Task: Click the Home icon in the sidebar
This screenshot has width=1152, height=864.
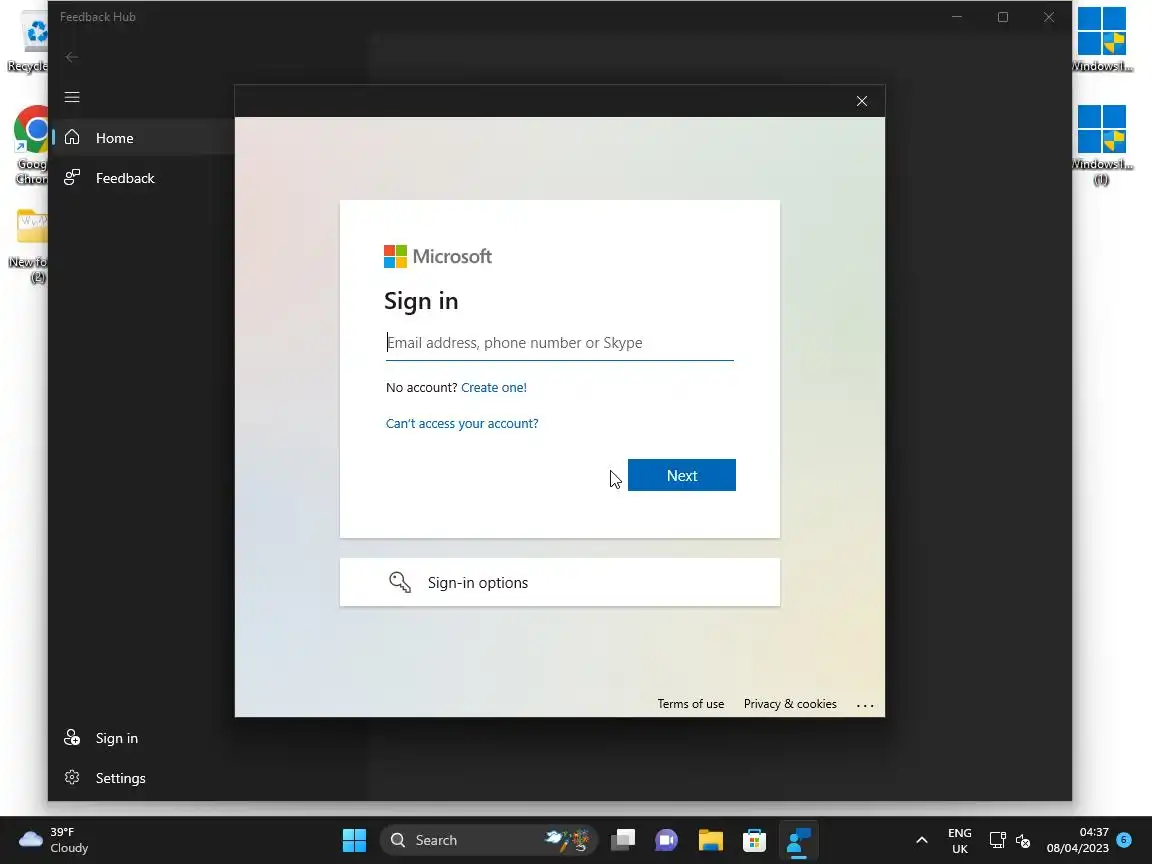Action: click(72, 137)
